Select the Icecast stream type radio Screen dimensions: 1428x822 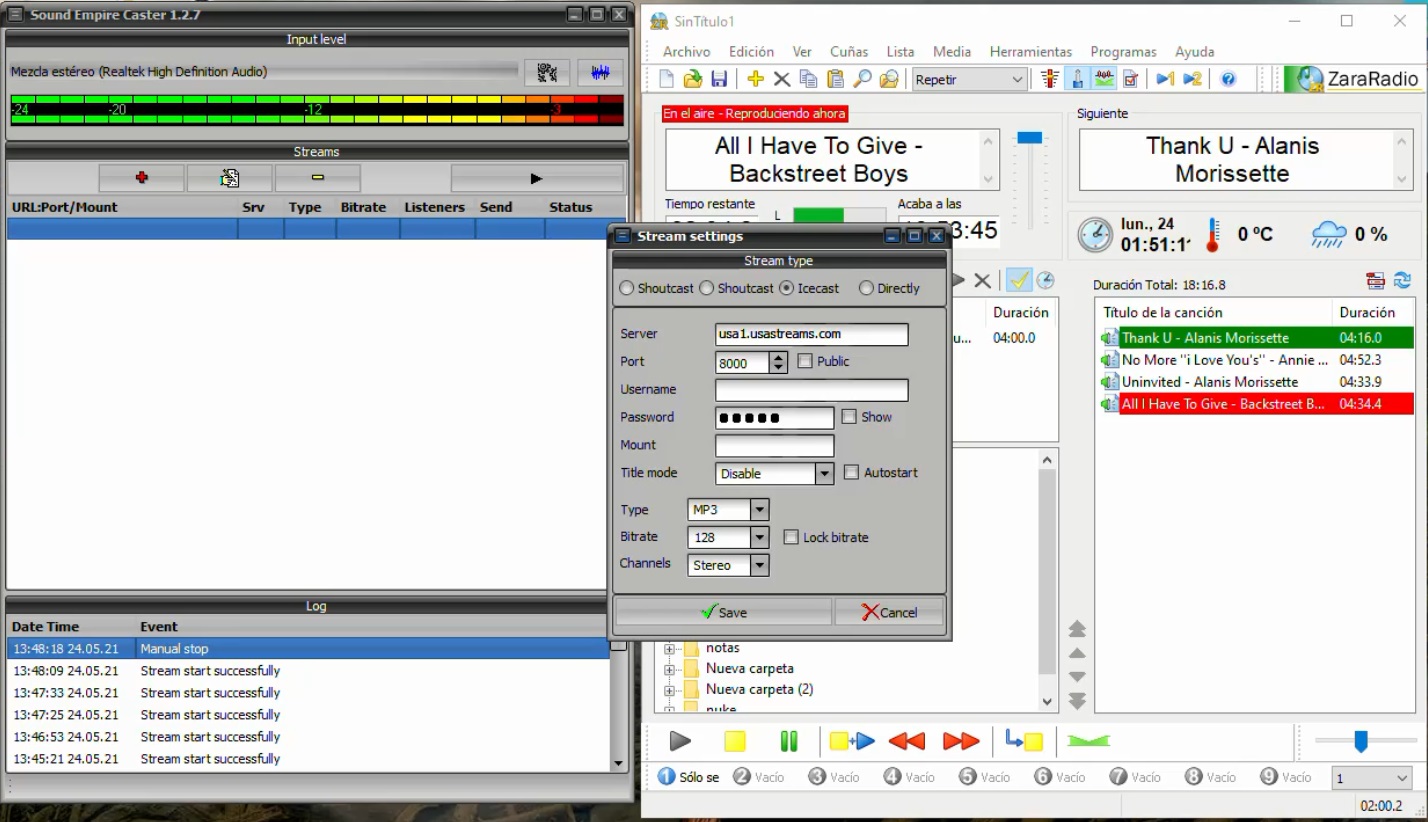pyautogui.click(x=787, y=288)
